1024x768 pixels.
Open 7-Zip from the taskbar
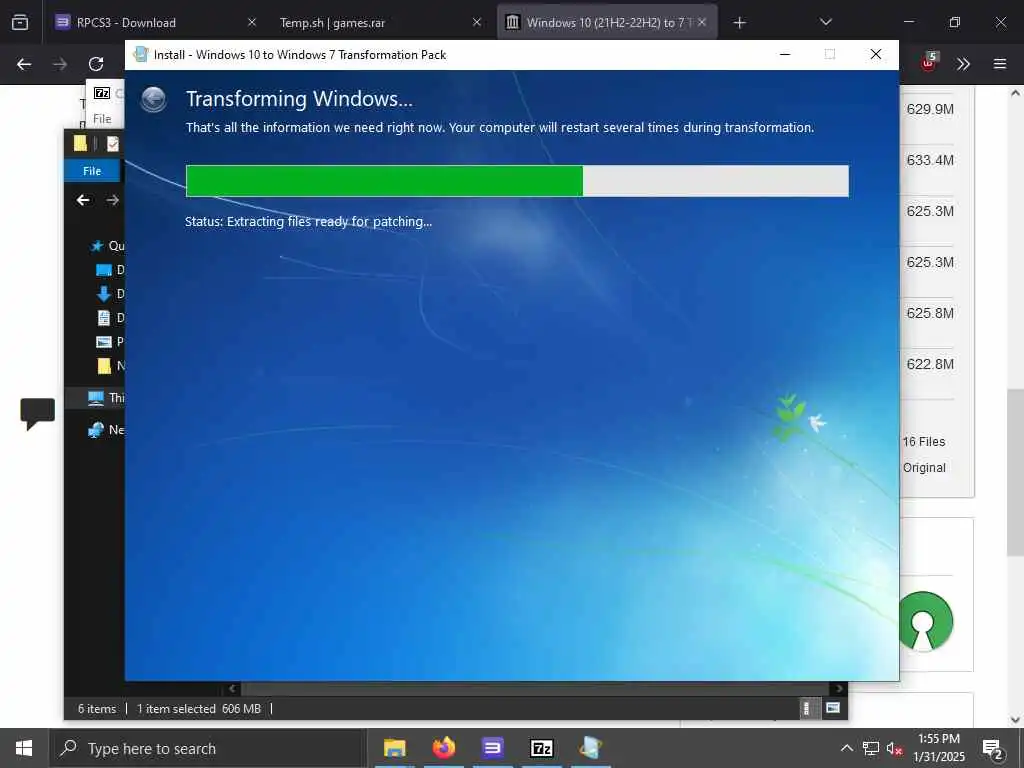pos(542,748)
